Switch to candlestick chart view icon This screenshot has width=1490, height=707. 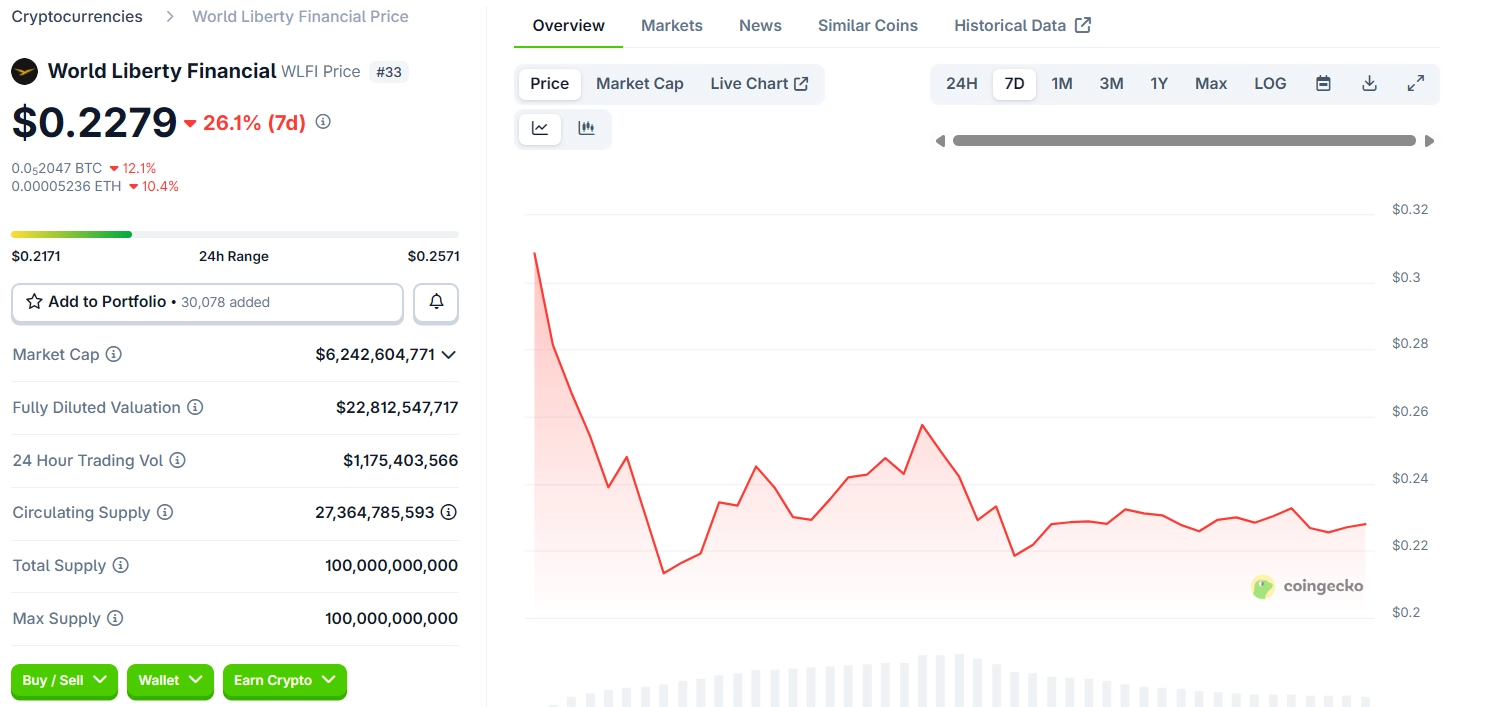click(587, 128)
